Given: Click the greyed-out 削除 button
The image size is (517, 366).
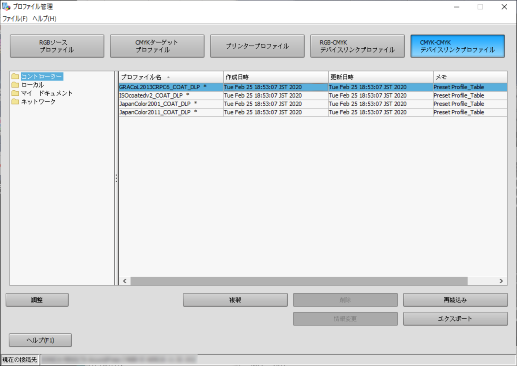Looking at the screenshot, I should [345, 300].
